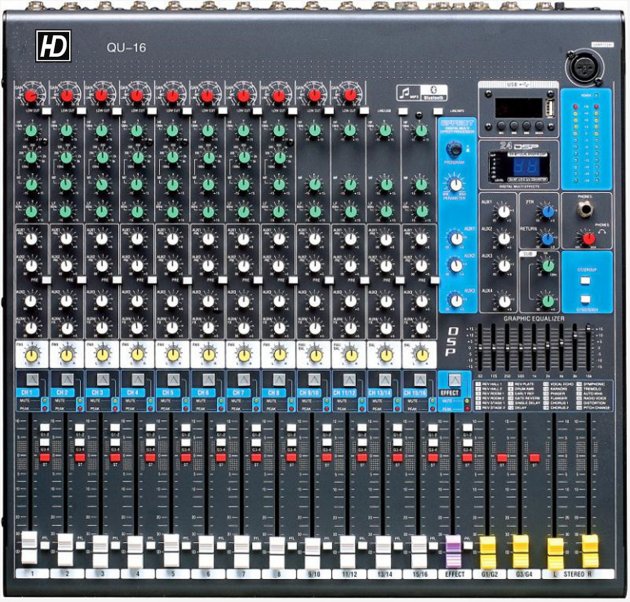
Task: Click the red PHONES volume knob
Action: pos(588,239)
